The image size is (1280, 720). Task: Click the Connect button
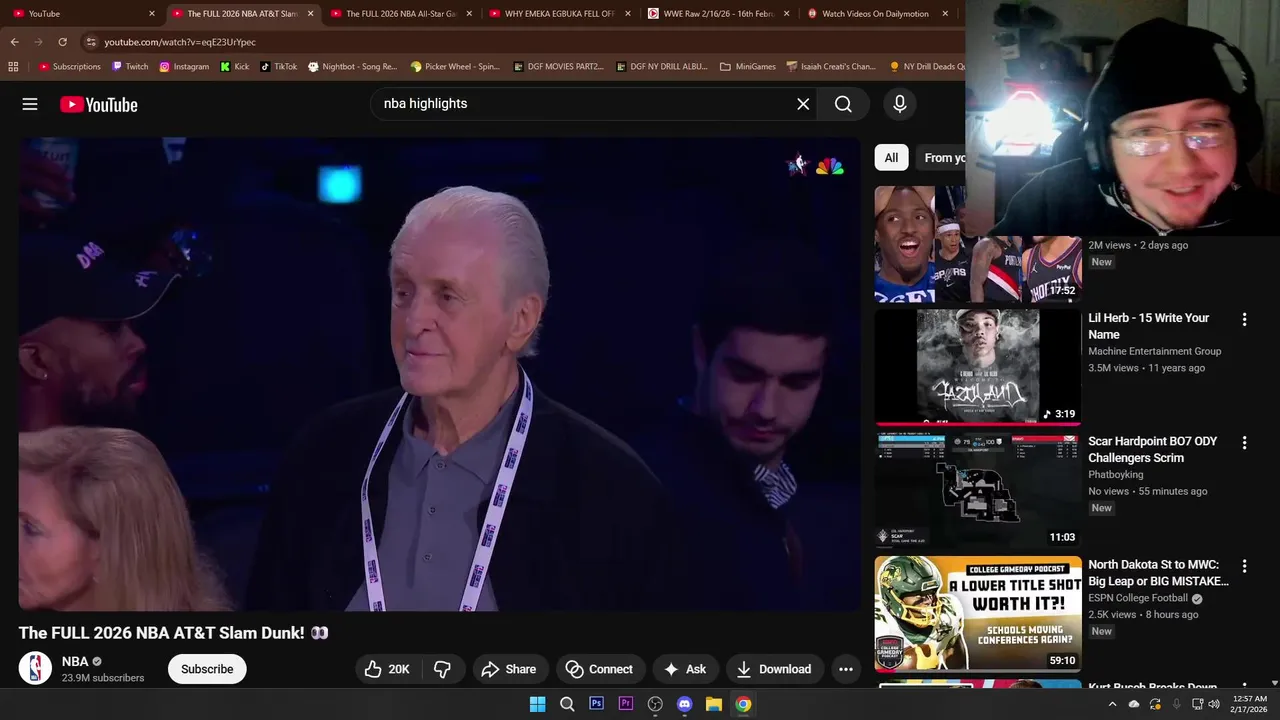coord(599,669)
